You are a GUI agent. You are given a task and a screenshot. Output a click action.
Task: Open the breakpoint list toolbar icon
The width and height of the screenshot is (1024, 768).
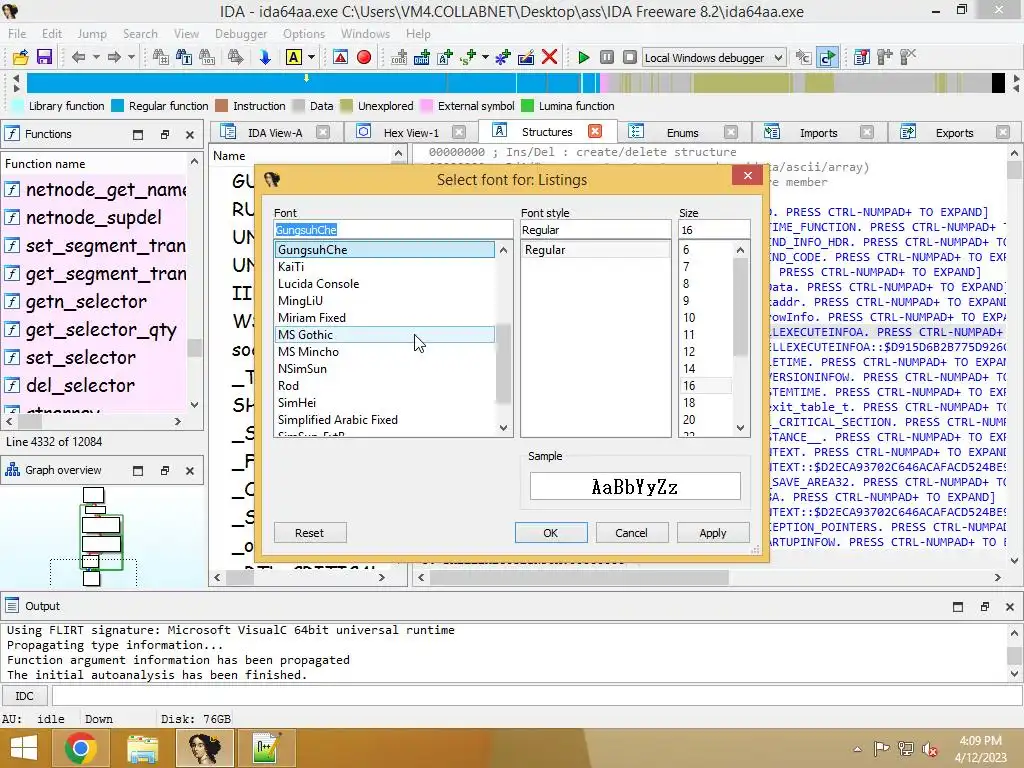tap(861, 57)
